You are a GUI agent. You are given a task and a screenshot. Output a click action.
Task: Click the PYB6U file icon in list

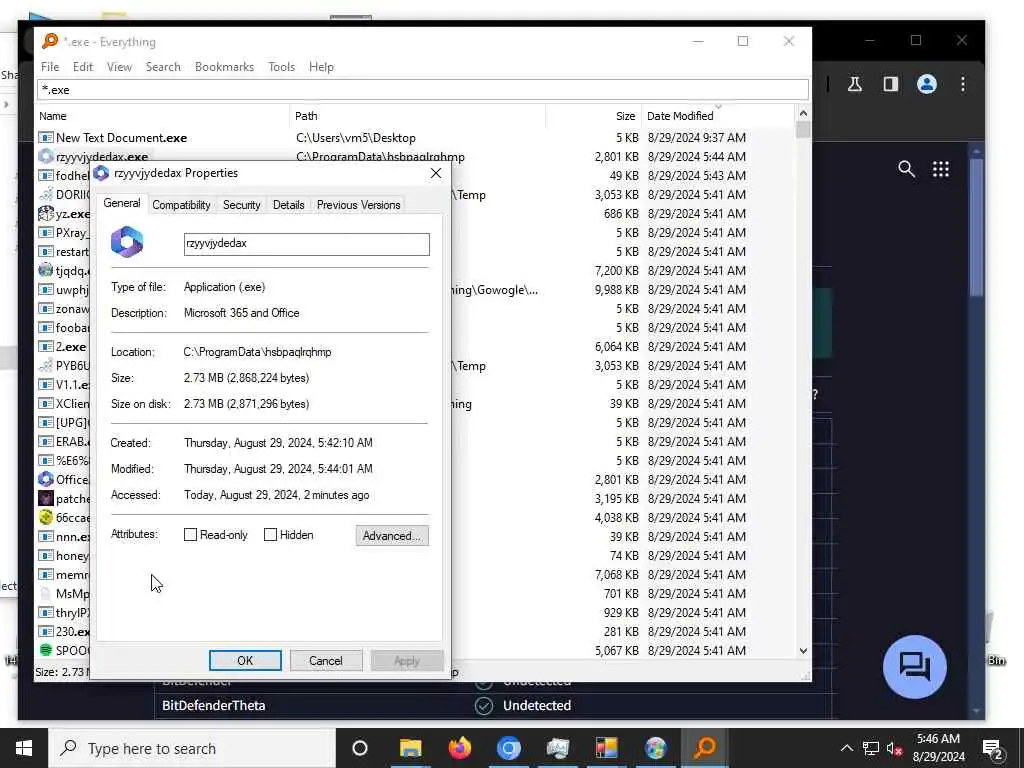[46, 366]
